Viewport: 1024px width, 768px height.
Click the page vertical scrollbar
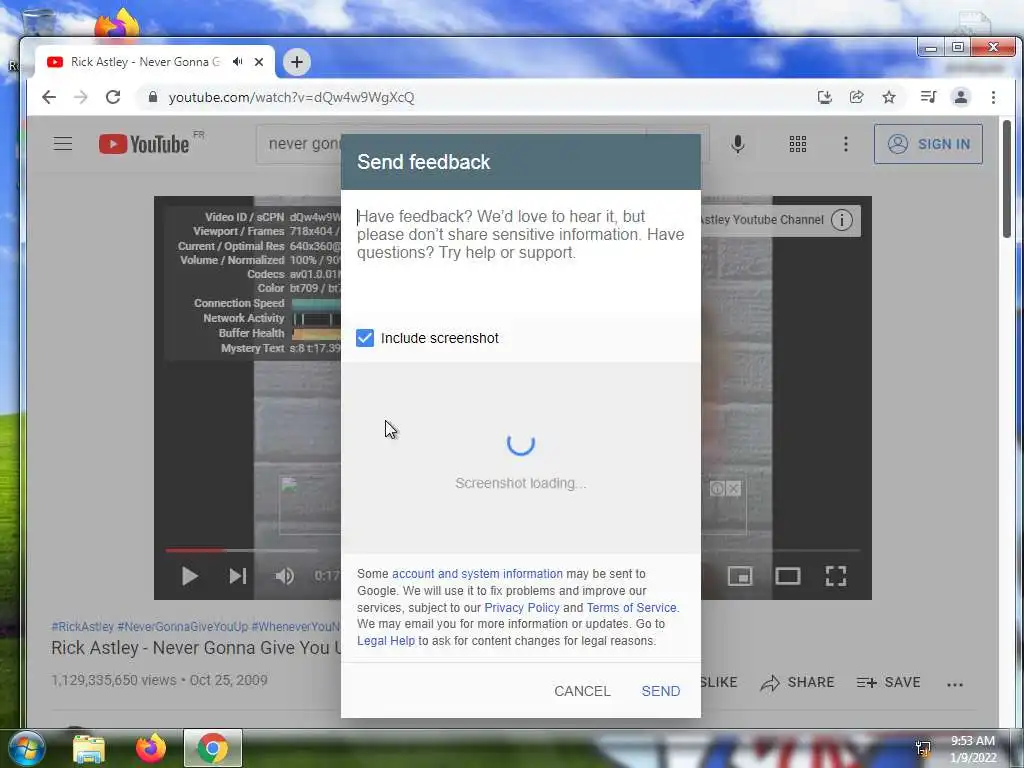[x=1006, y=180]
